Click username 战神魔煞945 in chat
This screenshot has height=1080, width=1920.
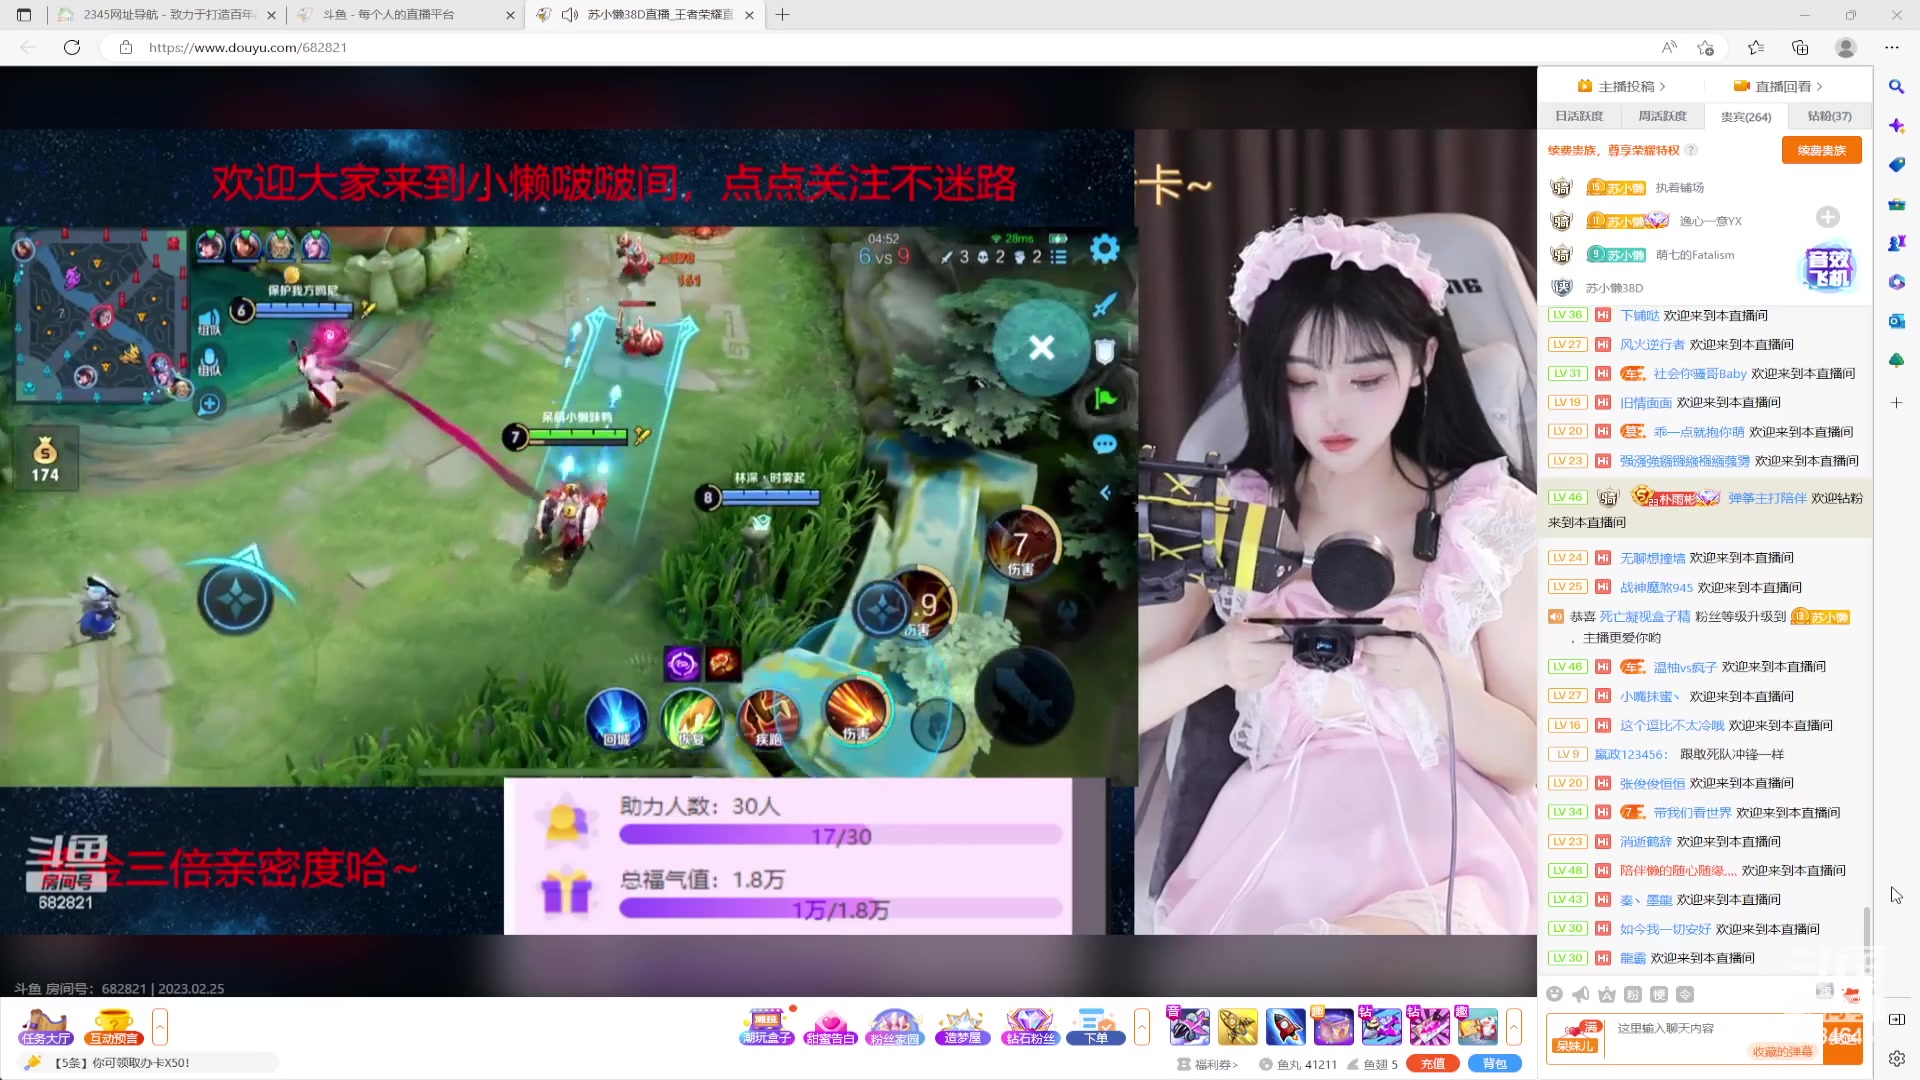coord(1656,588)
